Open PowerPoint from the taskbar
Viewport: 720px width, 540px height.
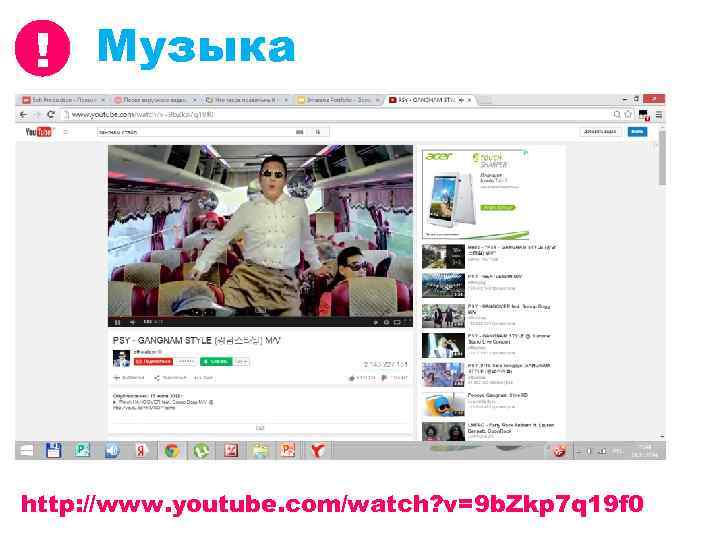[288, 451]
